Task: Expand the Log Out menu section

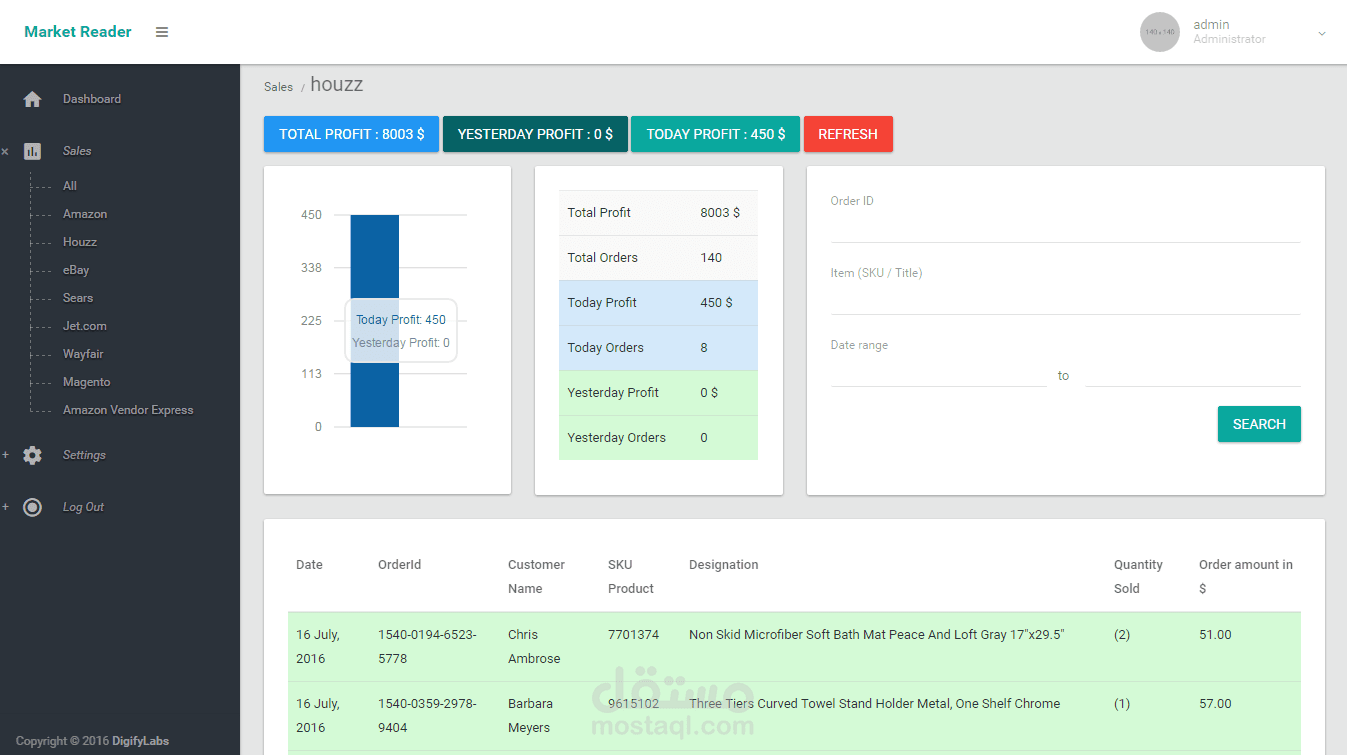Action: (5, 507)
